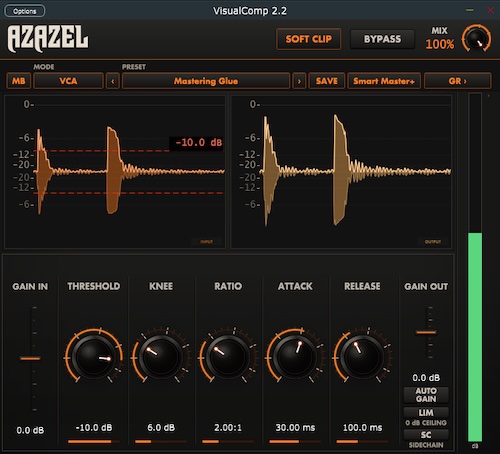Viewport: 500px width, 454px height.
Task: Click the OUTPUT label in the waveform display
Action: coord(433,242)
